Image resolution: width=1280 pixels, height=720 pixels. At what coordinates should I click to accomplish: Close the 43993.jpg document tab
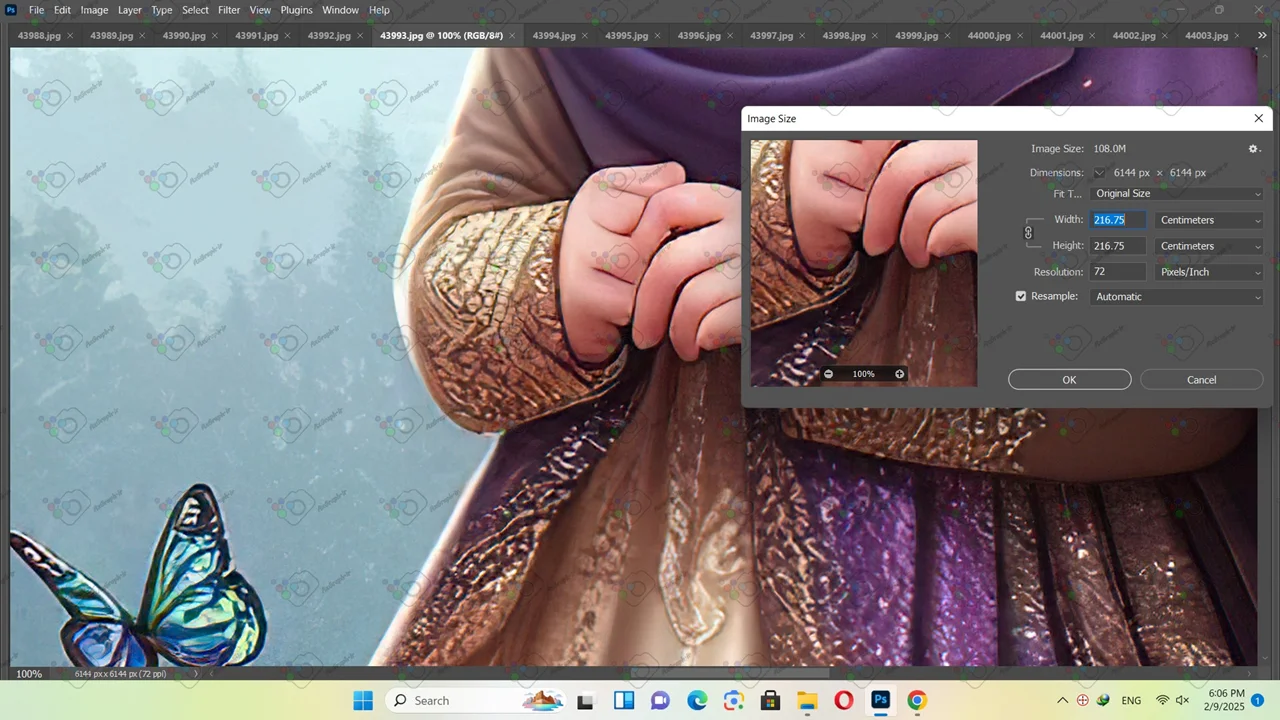click(513, 35)
